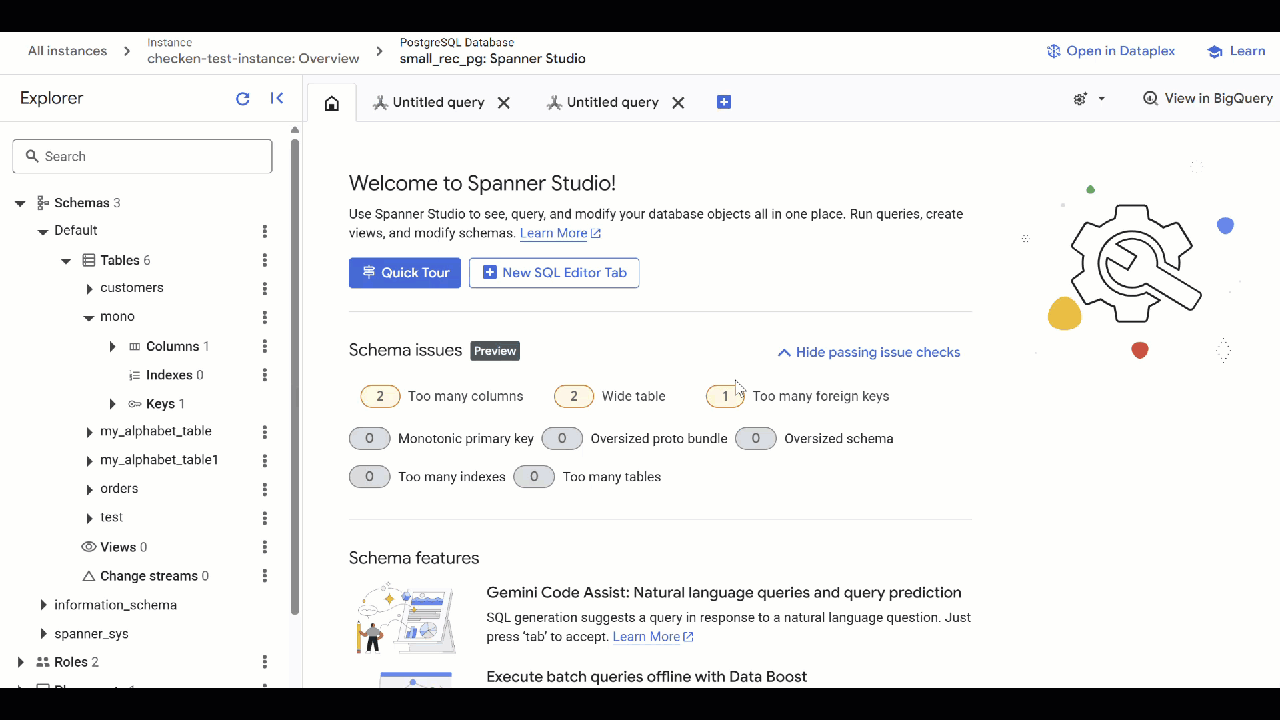Open more options for customers table

click(265, 288)
